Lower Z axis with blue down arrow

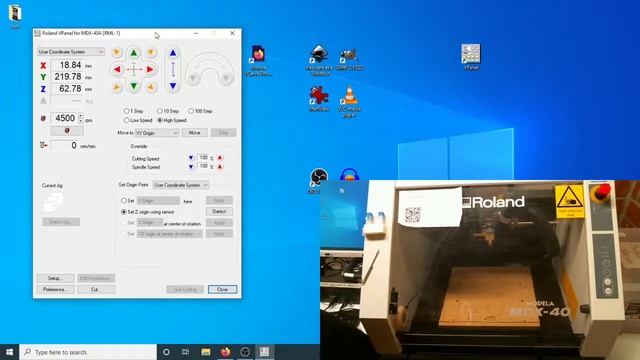coord(173,86)
